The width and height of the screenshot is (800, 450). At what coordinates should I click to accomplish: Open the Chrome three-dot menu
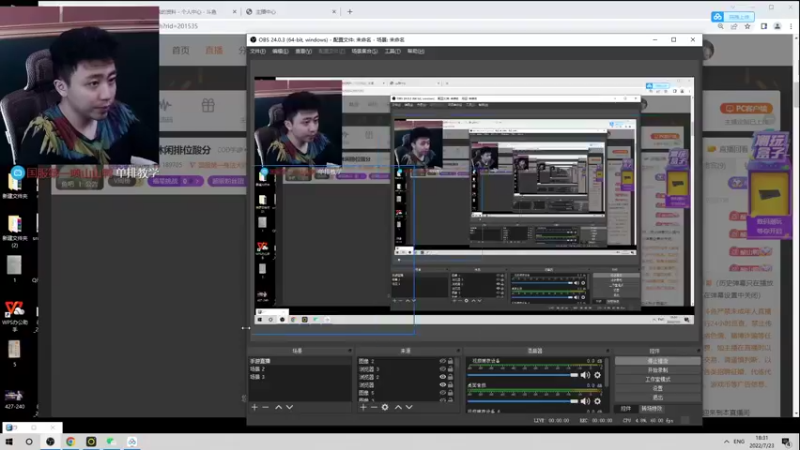pos(791,26)
